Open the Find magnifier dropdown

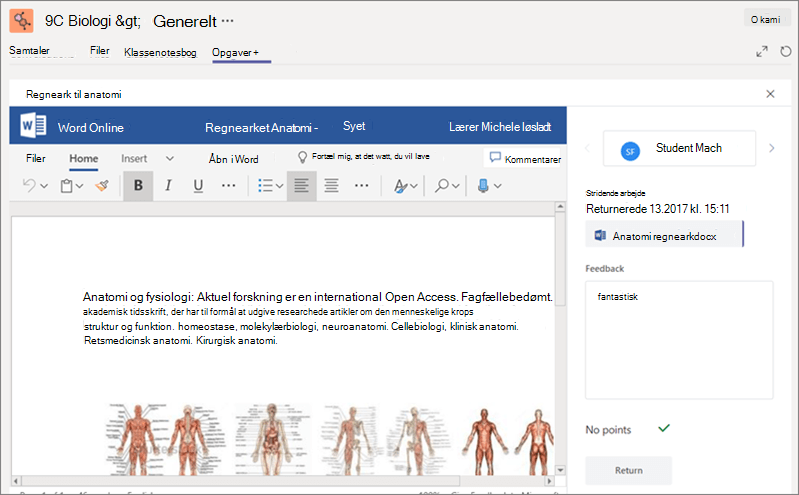tap(456, 186)
